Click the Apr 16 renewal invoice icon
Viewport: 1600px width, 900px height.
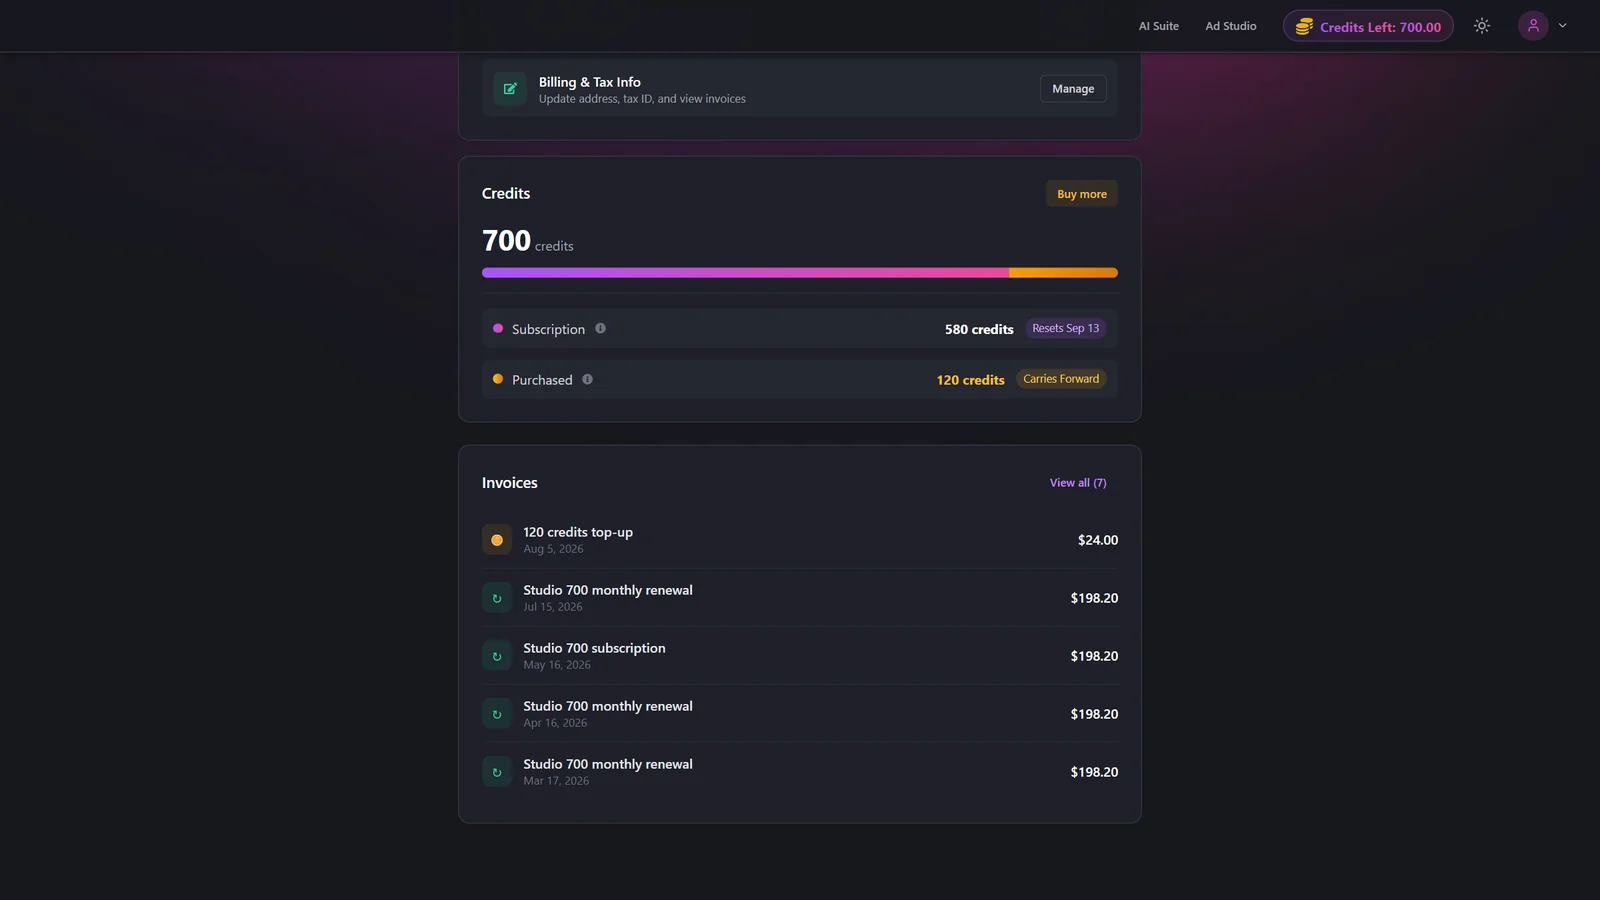click(x=497, y=714)
